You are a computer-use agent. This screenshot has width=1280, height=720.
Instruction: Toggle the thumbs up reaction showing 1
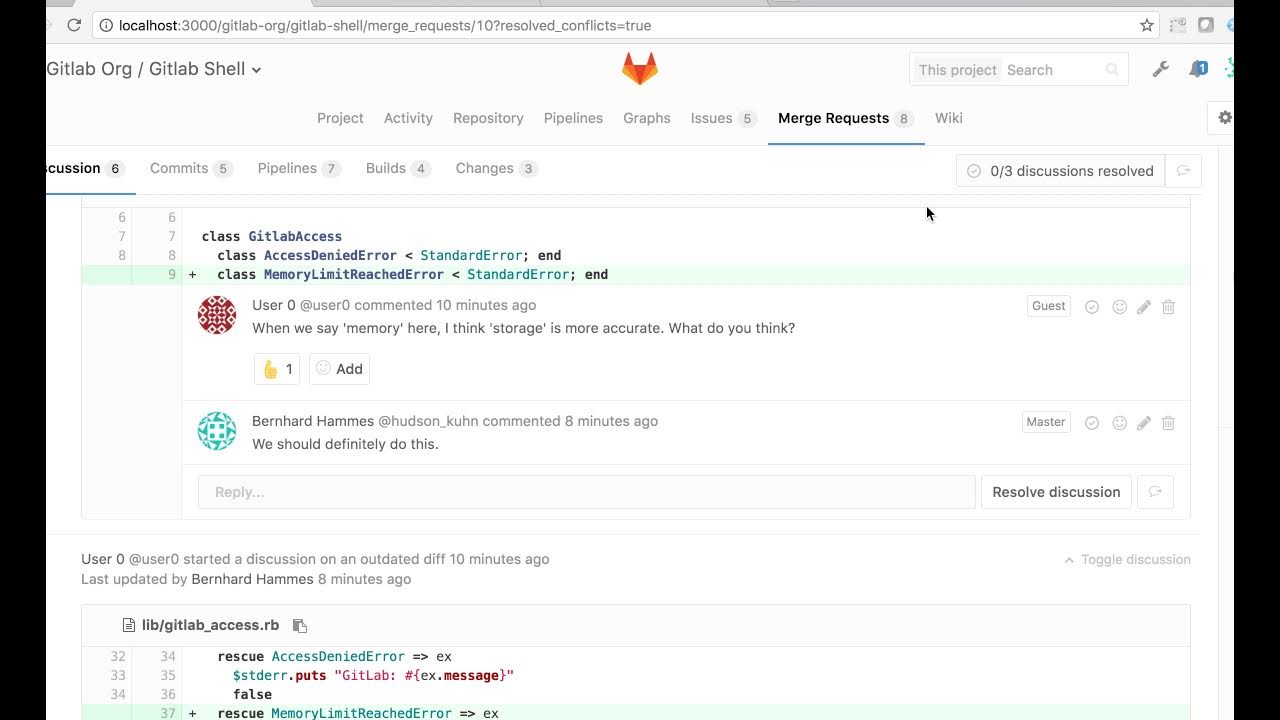[277, 369]
